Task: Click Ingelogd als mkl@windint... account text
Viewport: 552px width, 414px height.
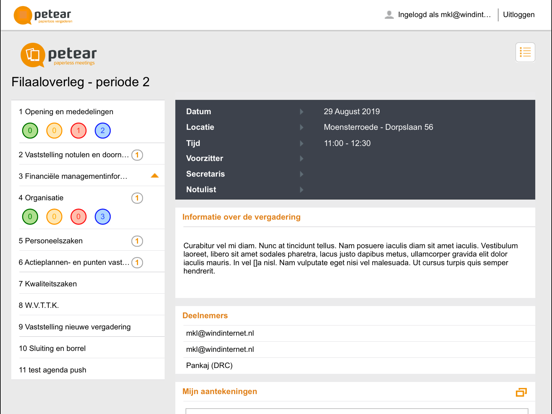Action: (x=444, y=15)
